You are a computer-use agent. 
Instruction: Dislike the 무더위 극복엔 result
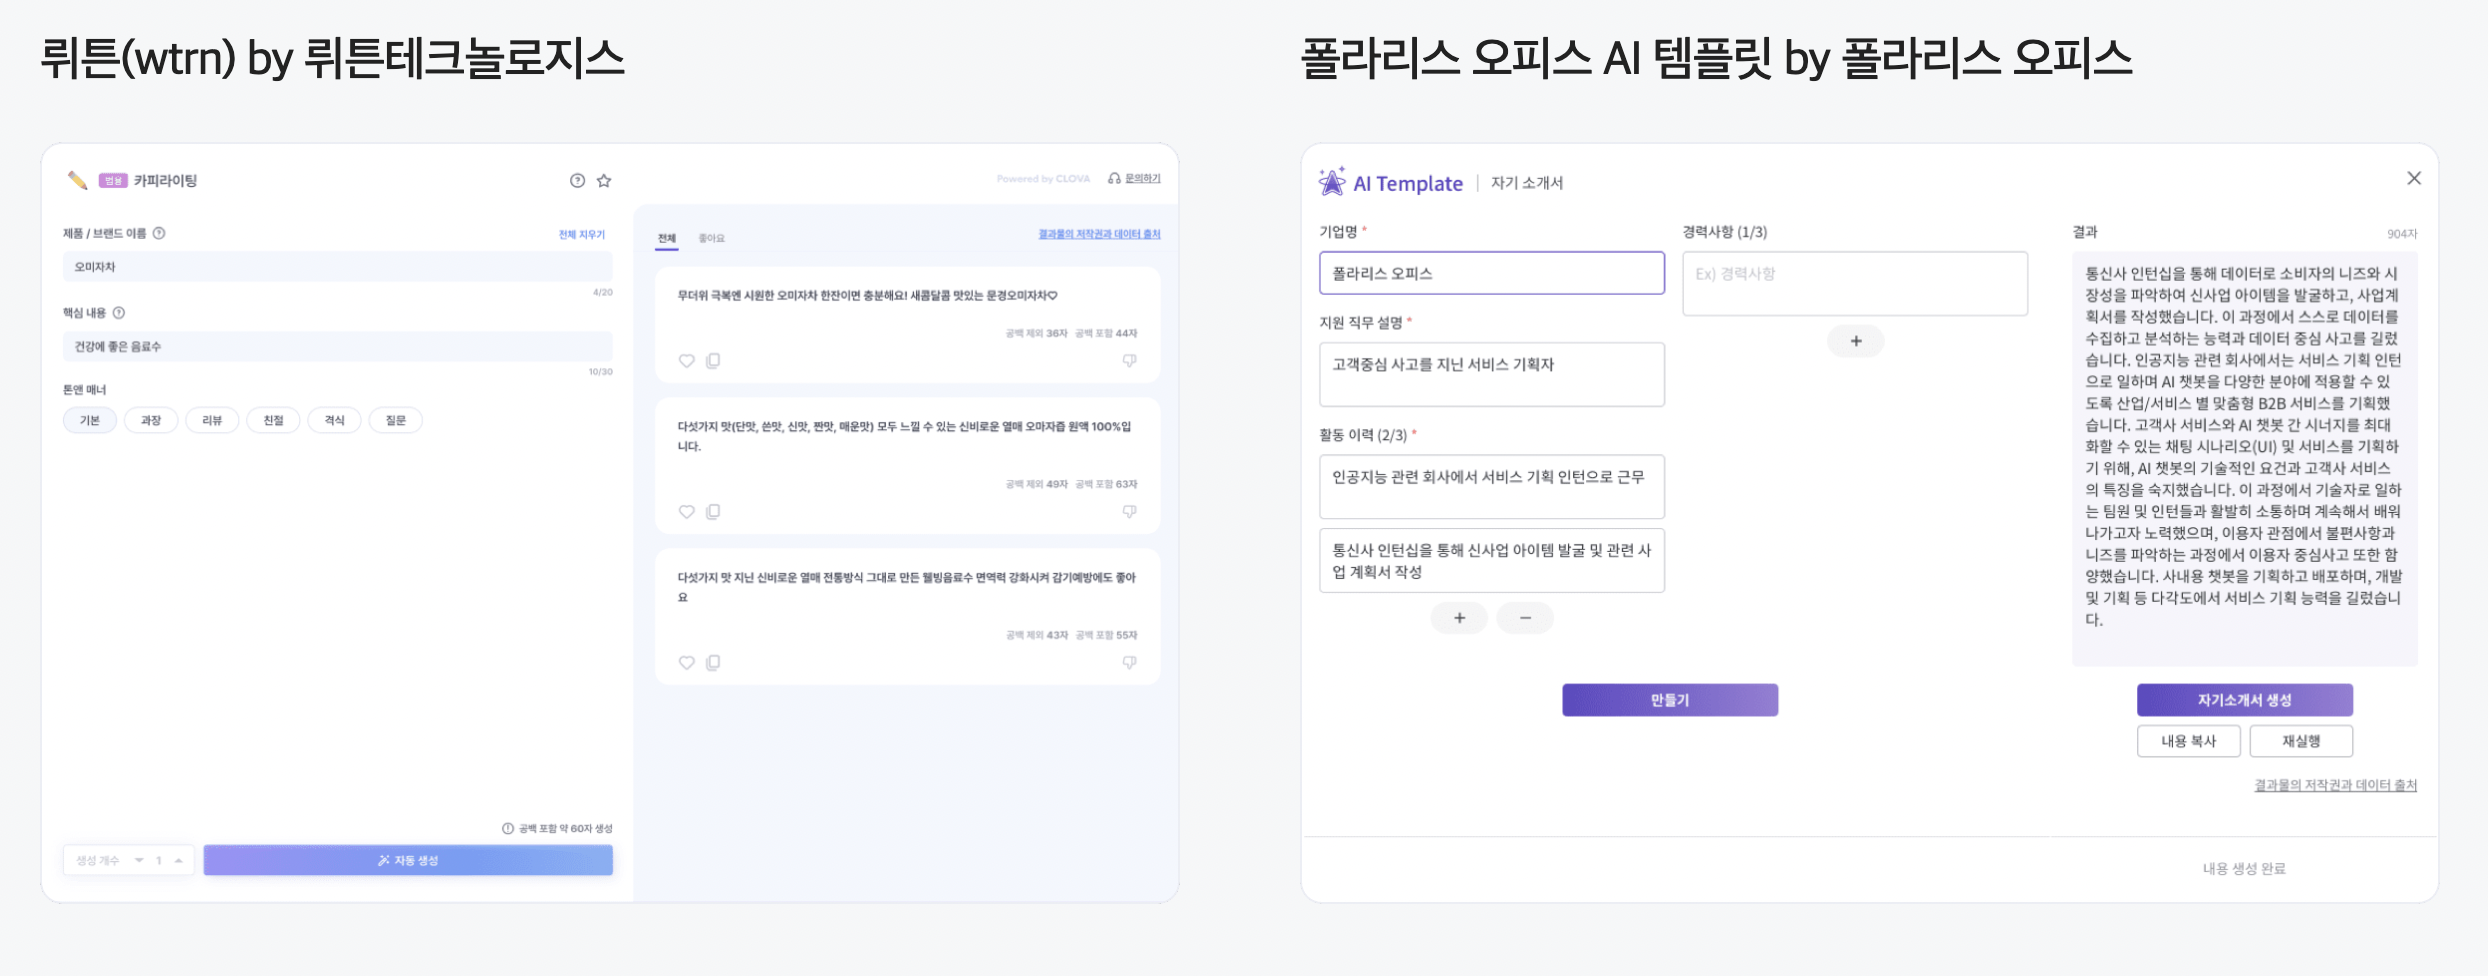pyautogui.click(x=1129, y=361)
